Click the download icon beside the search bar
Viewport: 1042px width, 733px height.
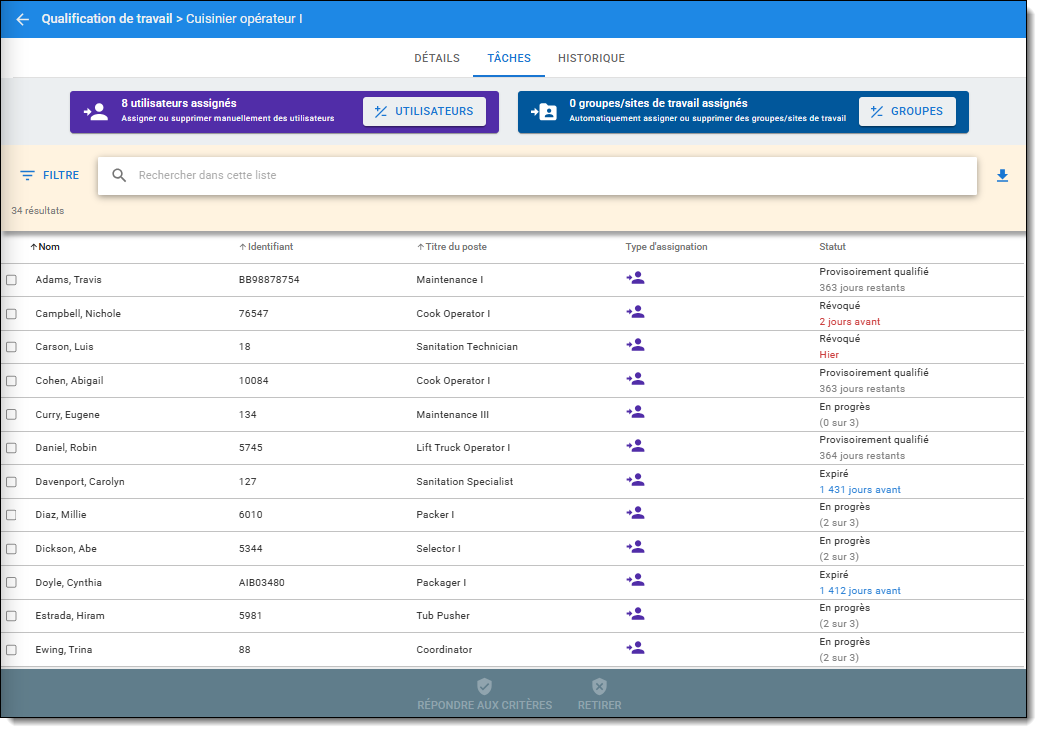(x=1002, y=176)
